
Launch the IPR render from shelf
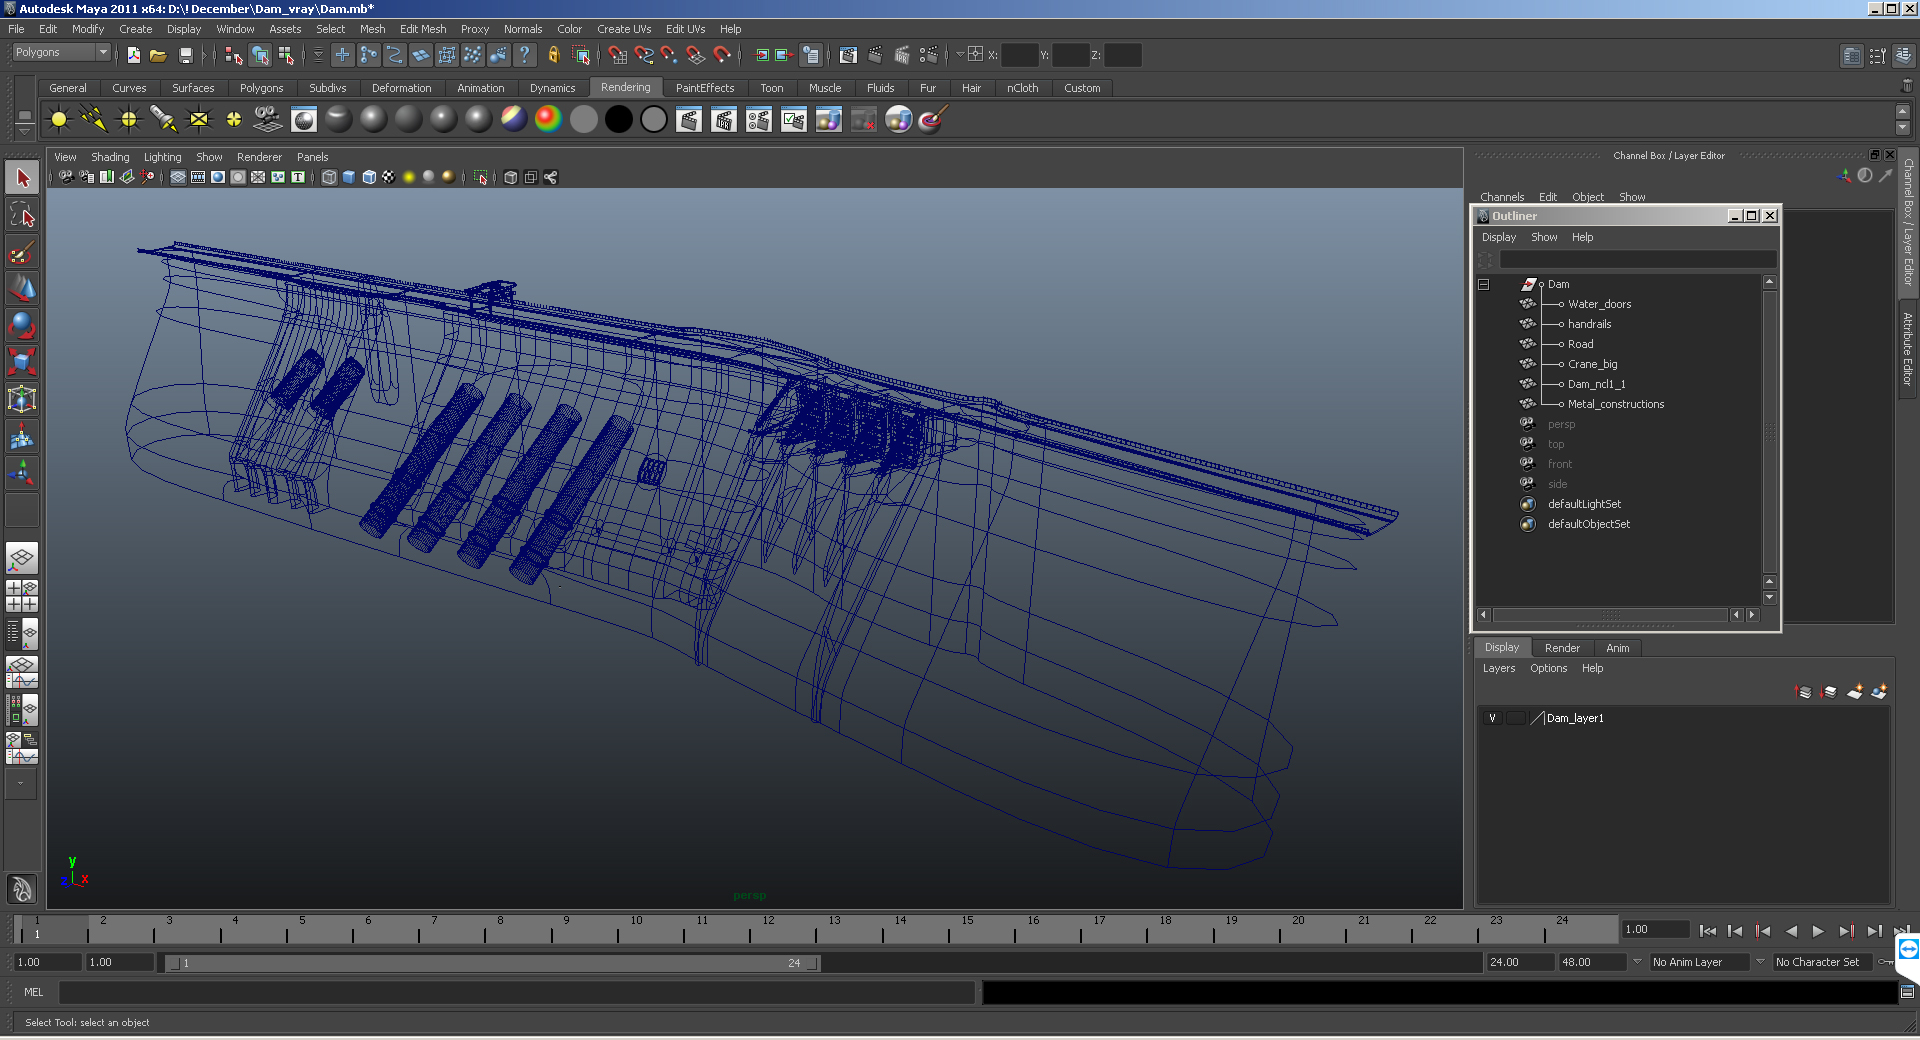pos(724,120)
